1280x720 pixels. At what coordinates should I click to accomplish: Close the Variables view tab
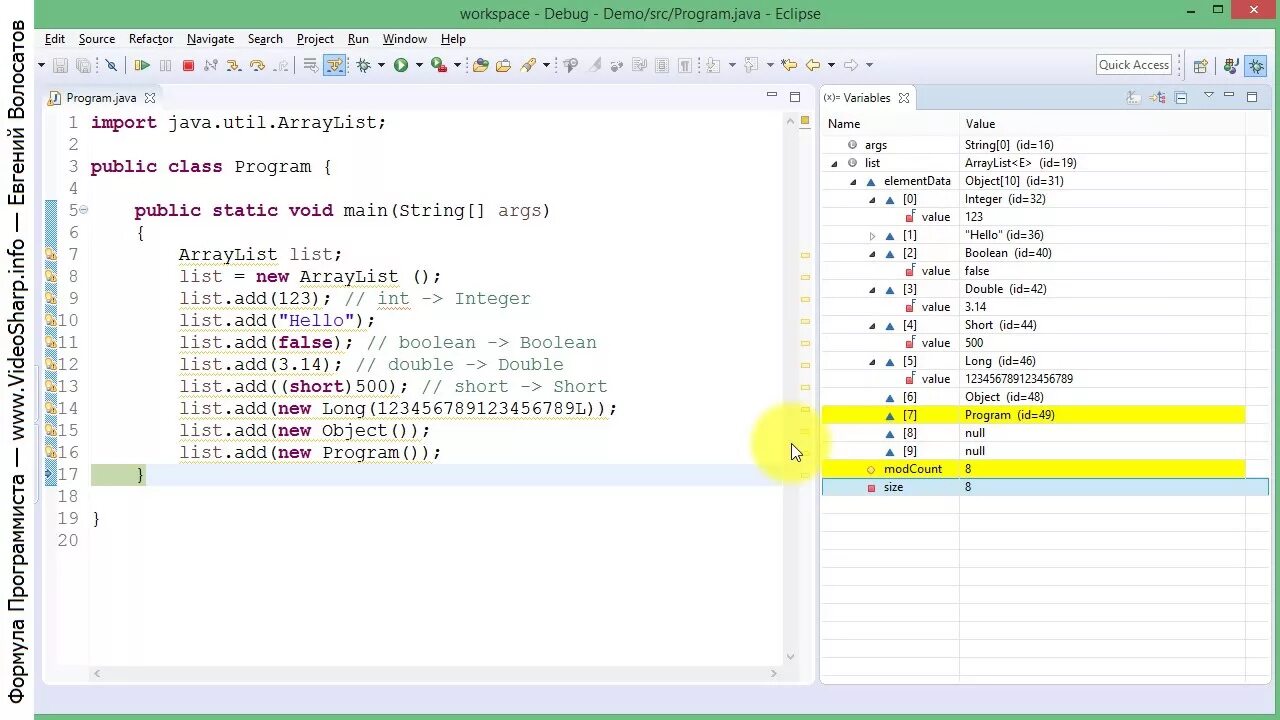point(904,98)
